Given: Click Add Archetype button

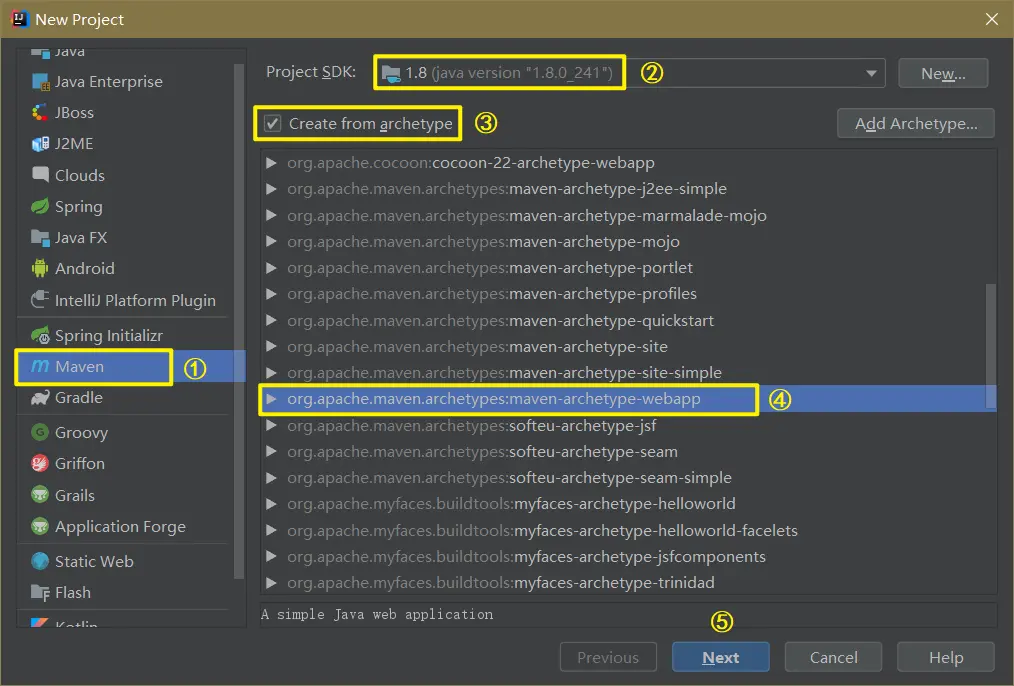Looking at the screenshot, I should pyautogui.click(x=916, y=123).
